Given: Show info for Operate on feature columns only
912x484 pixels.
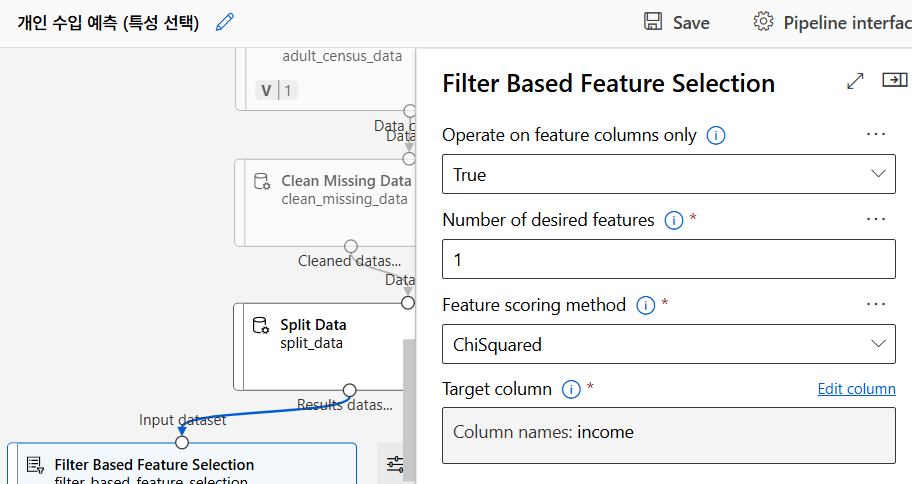Looking at the screenshot, I should coord(716,135).
